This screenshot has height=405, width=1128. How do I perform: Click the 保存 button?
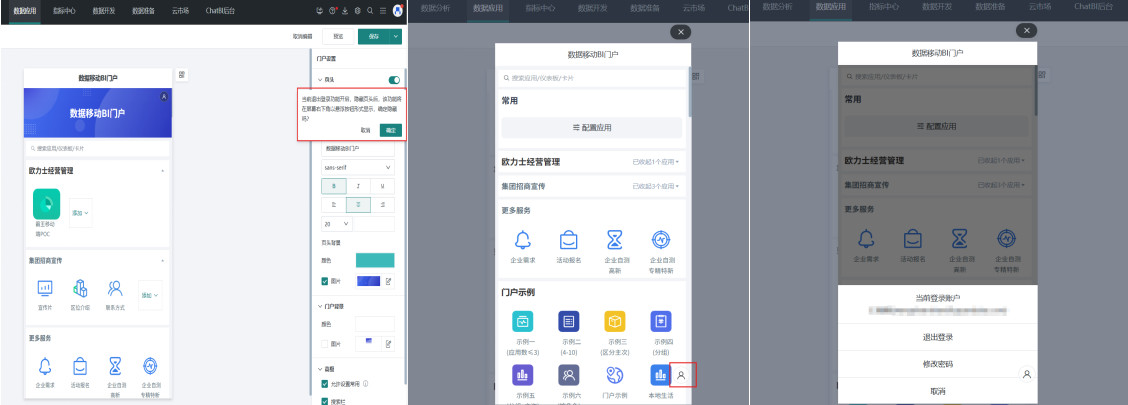pos(373,36)
